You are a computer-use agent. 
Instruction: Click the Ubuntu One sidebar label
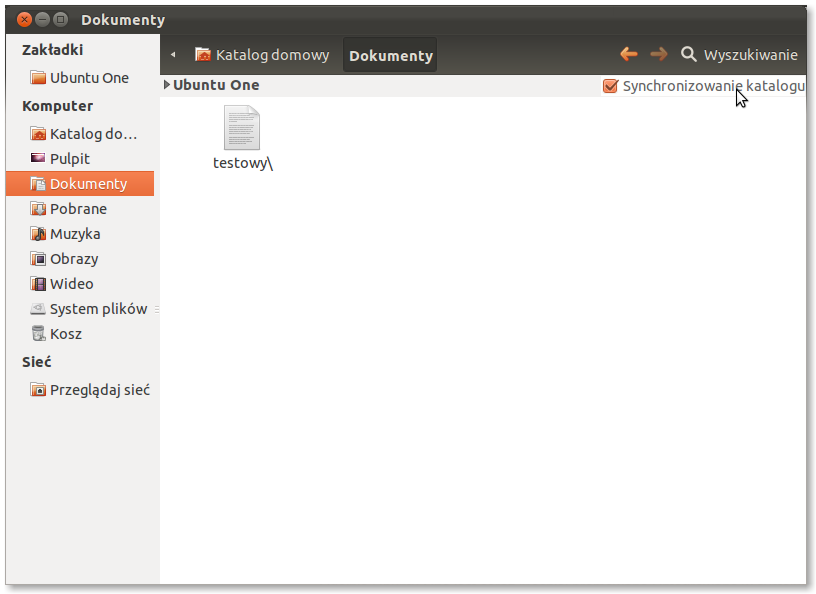click(x=89, y=78)
